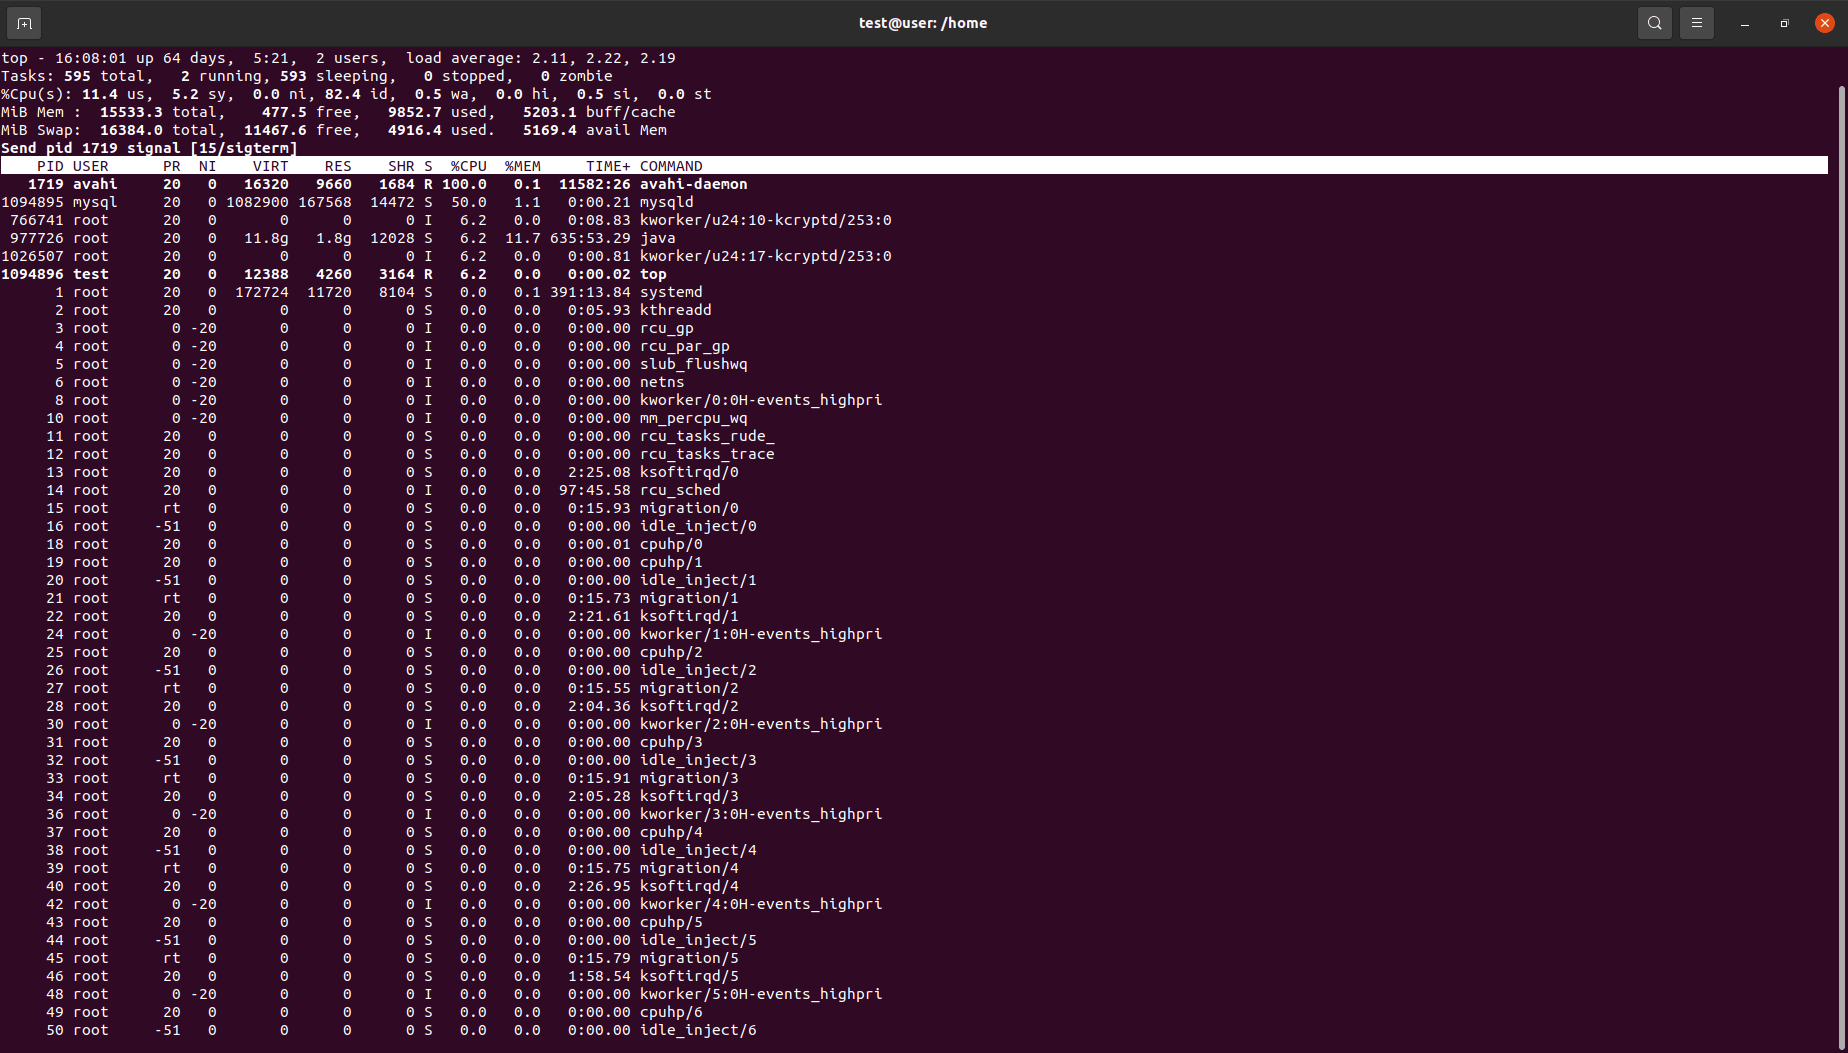
Task: Click the java process command
Action: pyautogui.click(x=658, y=238)
